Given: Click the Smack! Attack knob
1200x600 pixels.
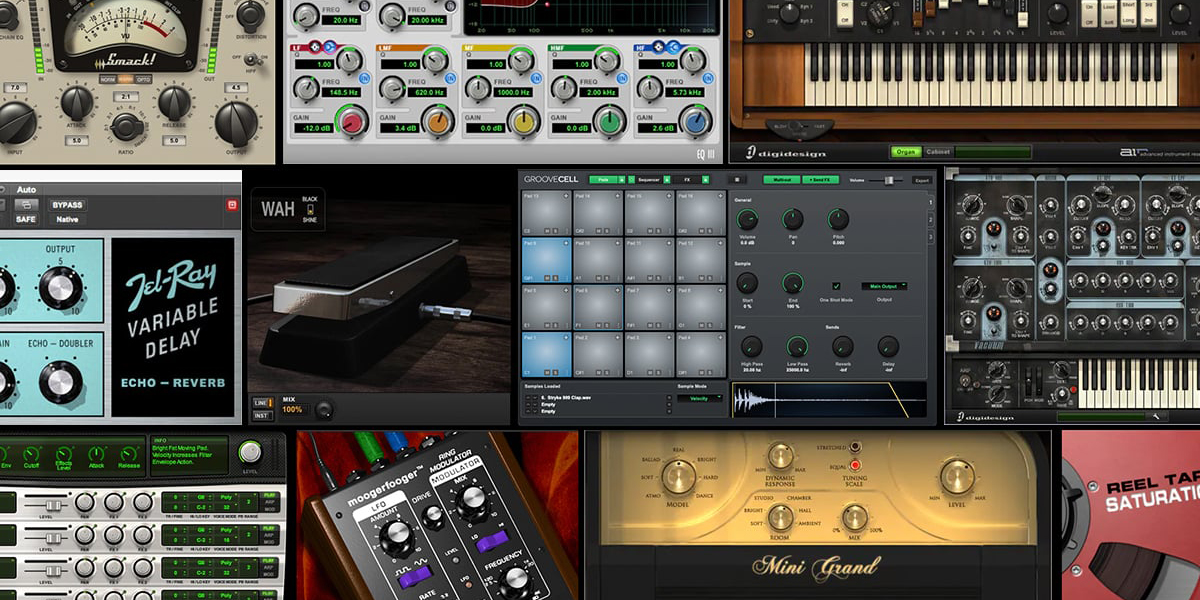Looking at the screenshot, I should tap(77, 101).
